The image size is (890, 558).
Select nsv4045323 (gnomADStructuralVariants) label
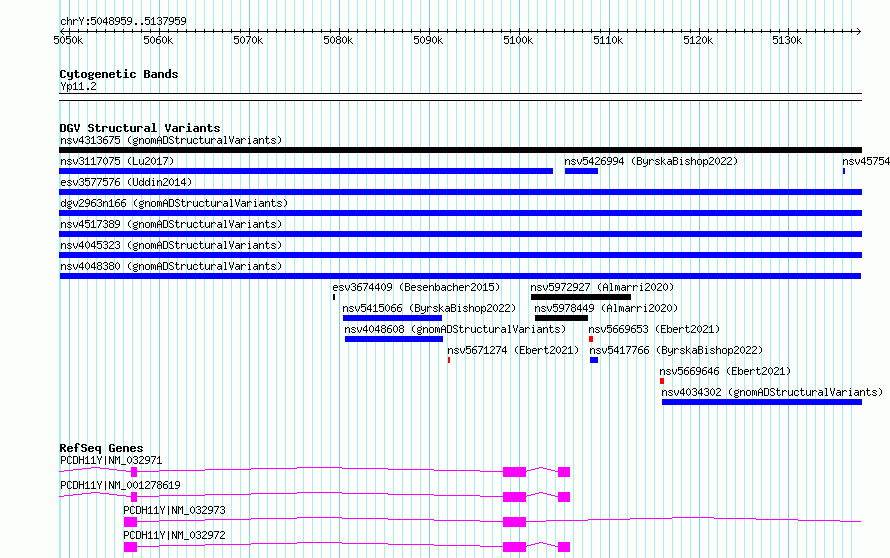click(171, 245)
